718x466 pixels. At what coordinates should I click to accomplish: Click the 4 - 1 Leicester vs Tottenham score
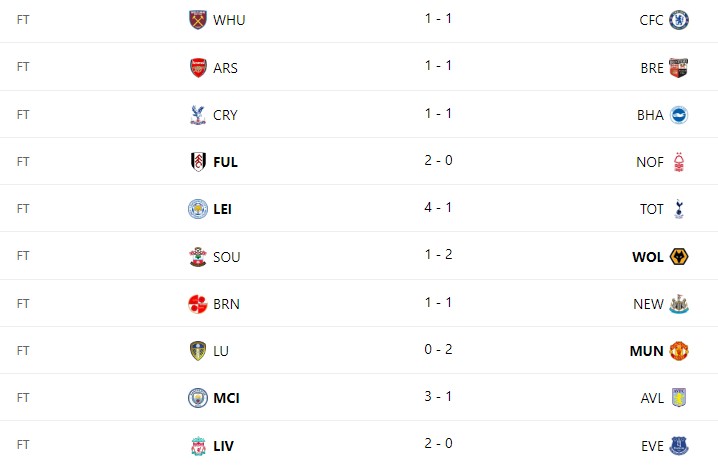coord(438,207)
